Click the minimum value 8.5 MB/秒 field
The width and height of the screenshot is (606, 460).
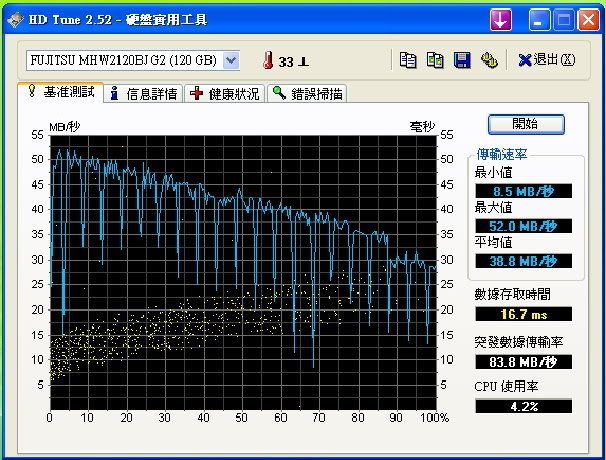coord(523,191)
